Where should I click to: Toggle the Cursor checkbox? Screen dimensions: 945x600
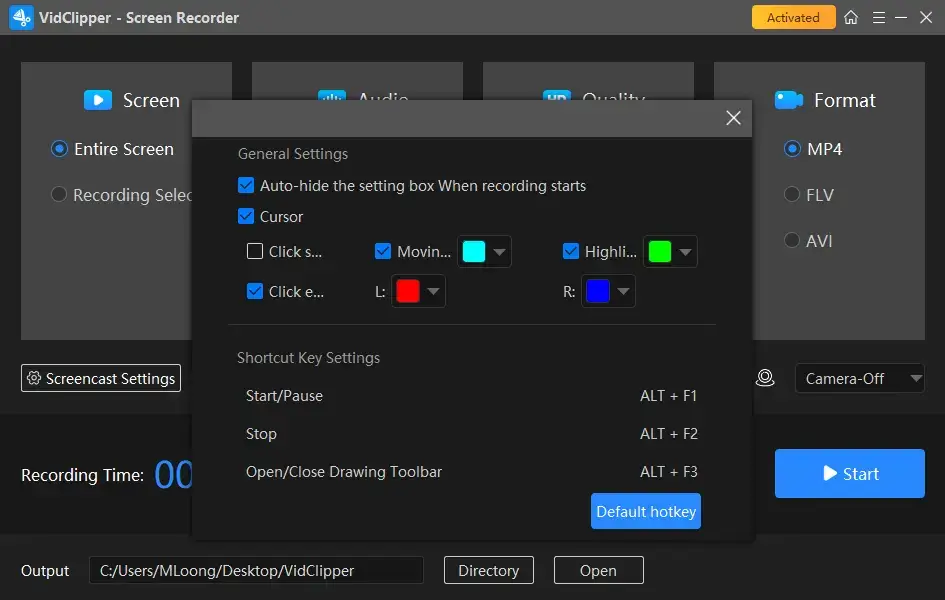(x=246, y=216)
